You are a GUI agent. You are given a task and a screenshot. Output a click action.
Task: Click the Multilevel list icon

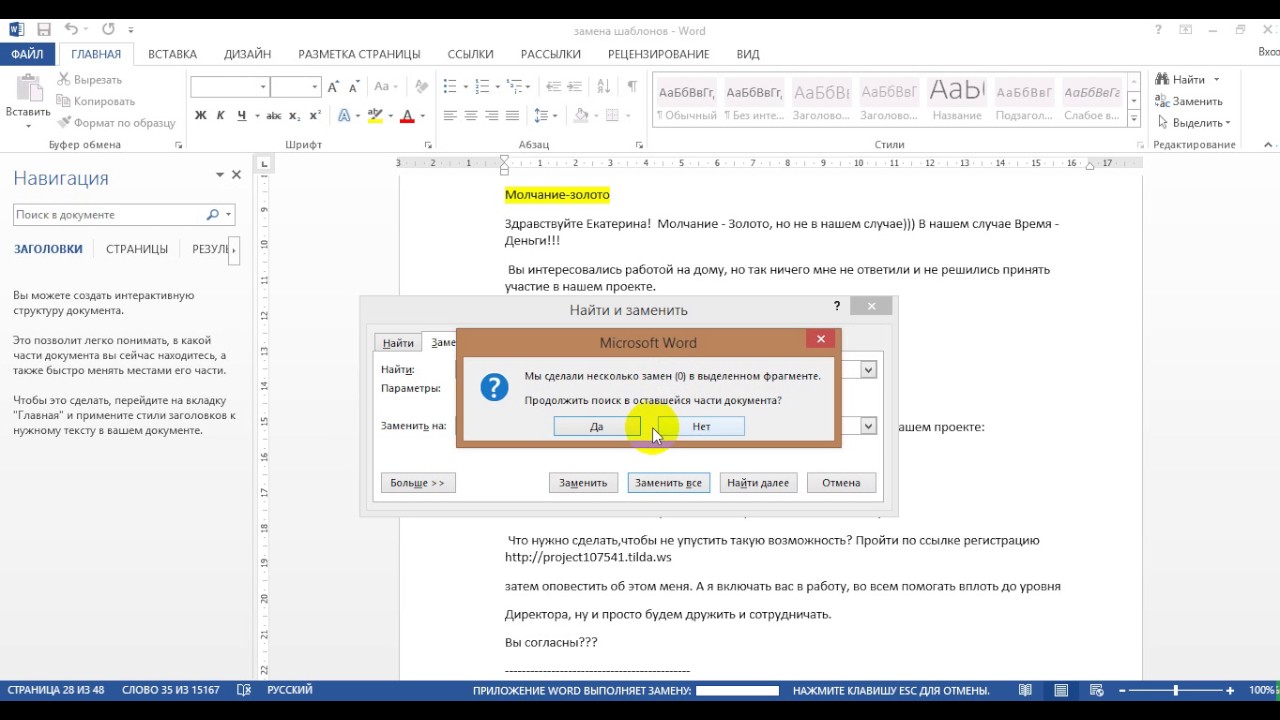tap(516, 87)
